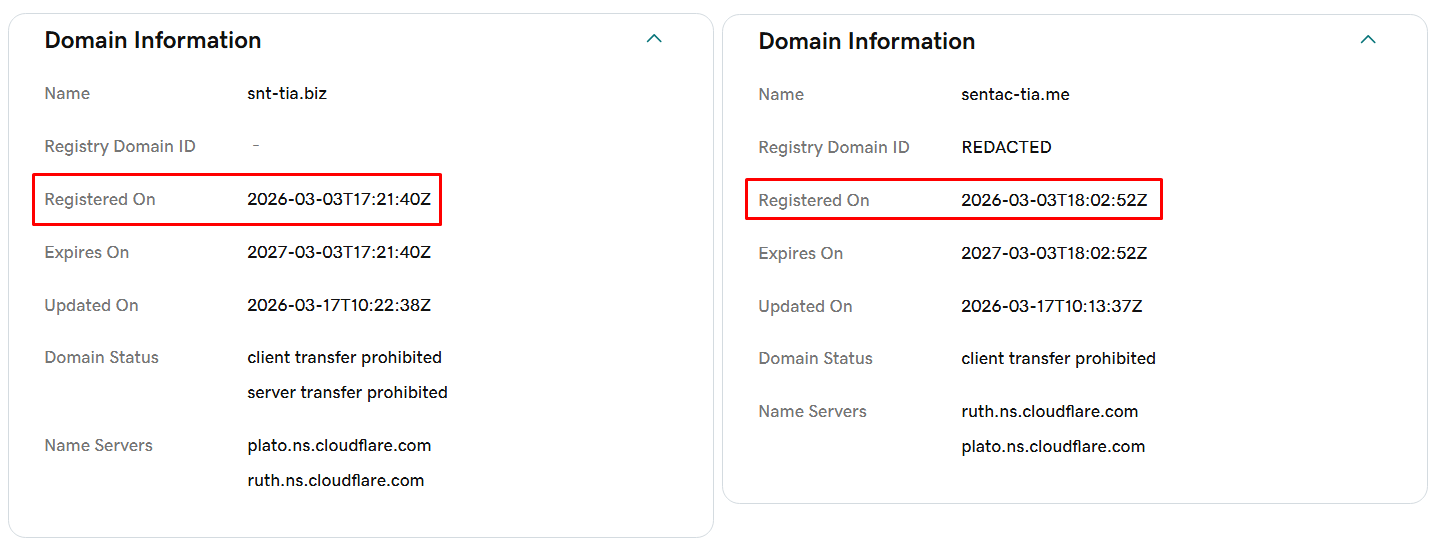Click the Domain Information heading above sentac-tia.me
Image resolution: width=1437 pixels, height=547 pixels.
click(x=866, y=41)
